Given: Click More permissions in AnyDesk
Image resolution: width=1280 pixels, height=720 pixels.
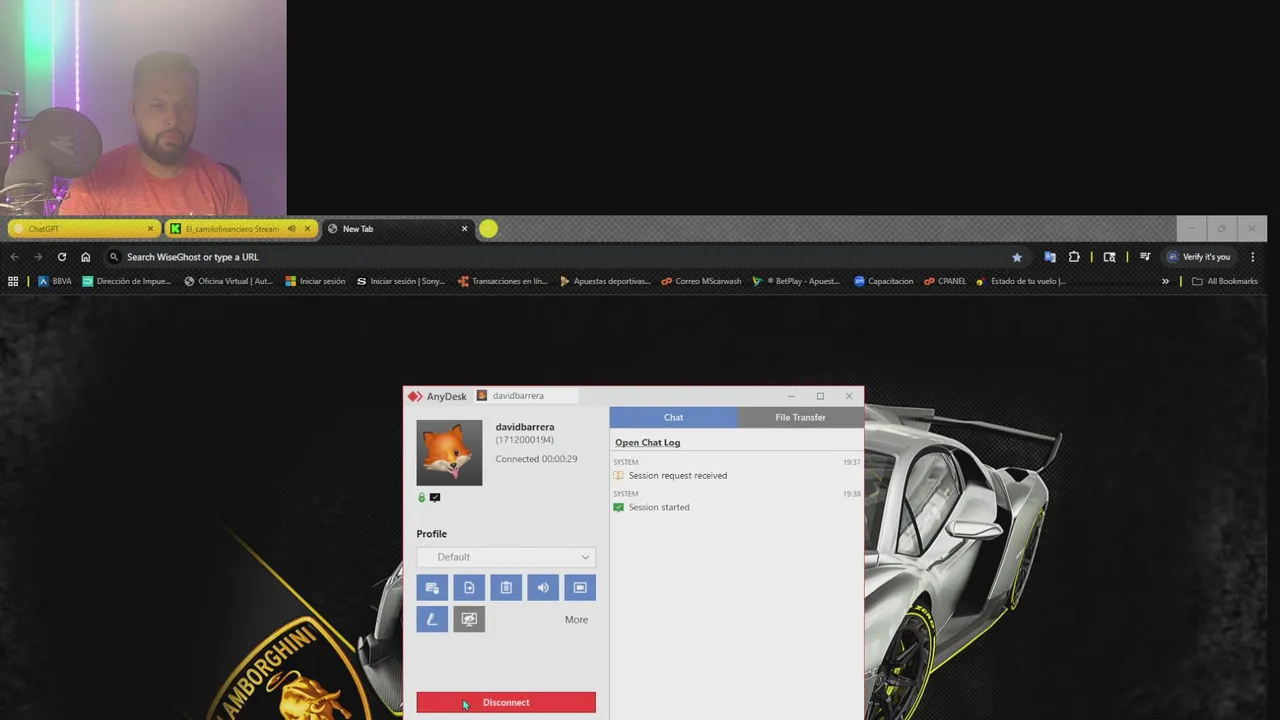Looking at the screenshot, I should tap(576, 620).
